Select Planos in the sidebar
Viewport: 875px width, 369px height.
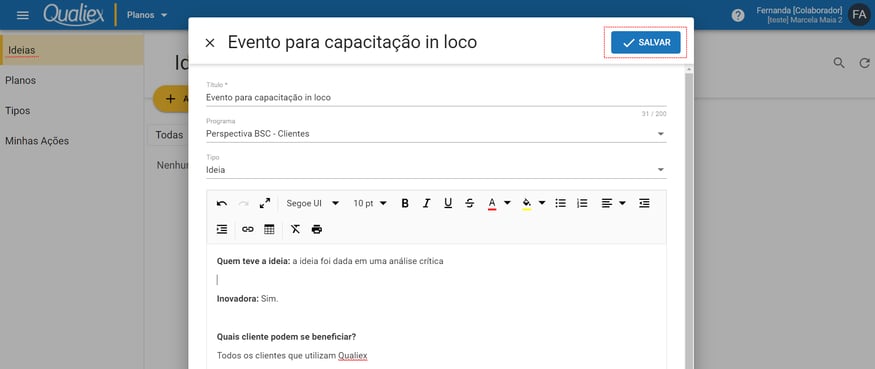72,80
